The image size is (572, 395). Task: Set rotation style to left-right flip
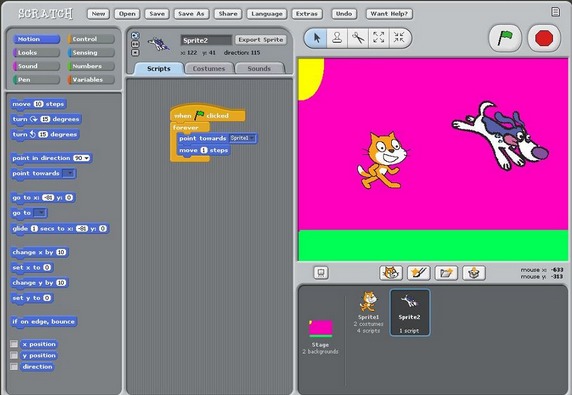point(135,44)
